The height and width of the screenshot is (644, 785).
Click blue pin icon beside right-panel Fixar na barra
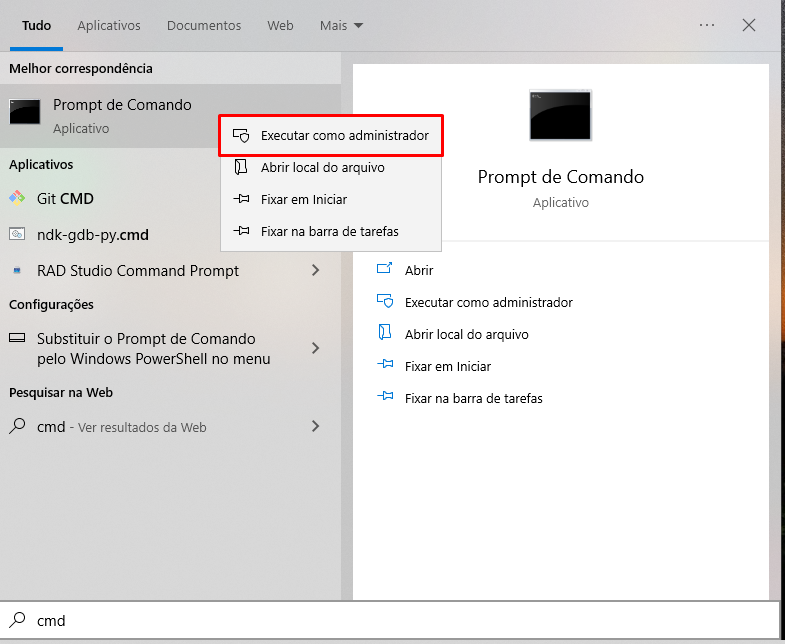tap(385, 397)
